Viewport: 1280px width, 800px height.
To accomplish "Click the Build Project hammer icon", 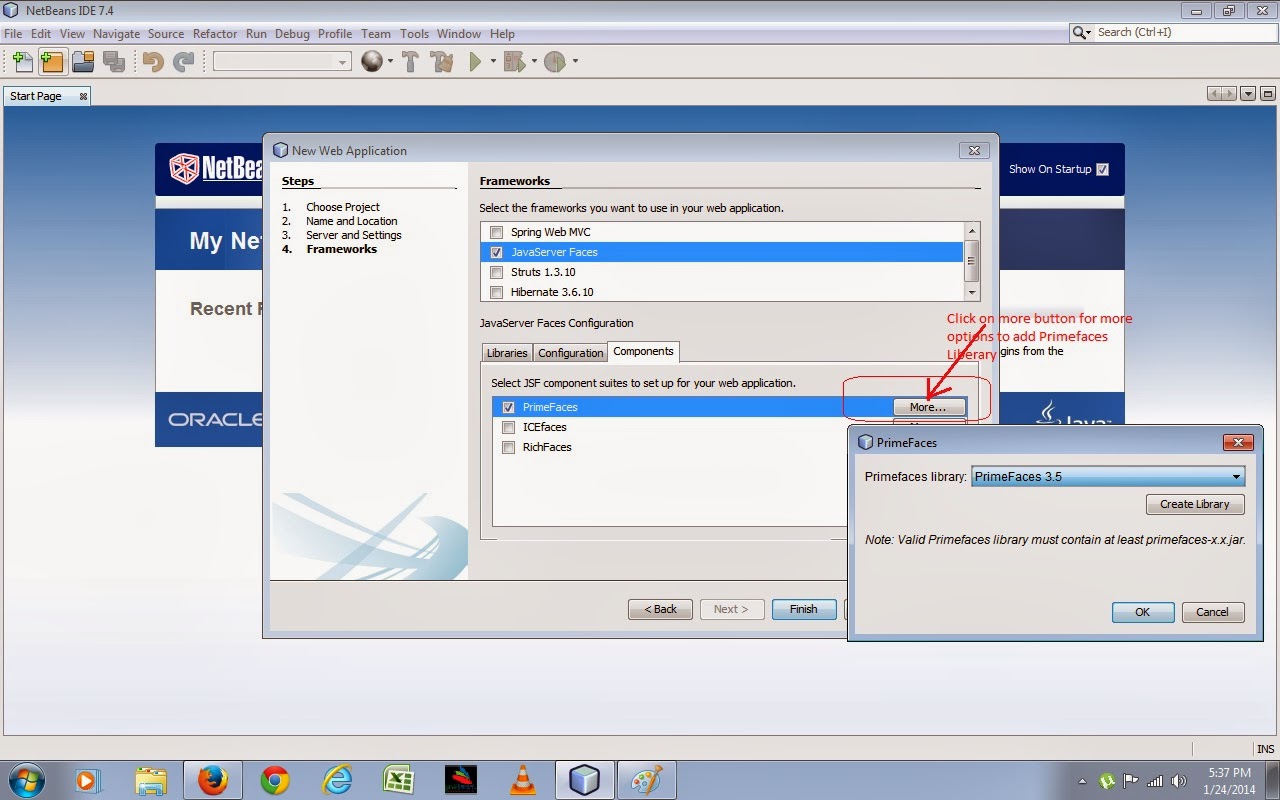I will 410,62.
